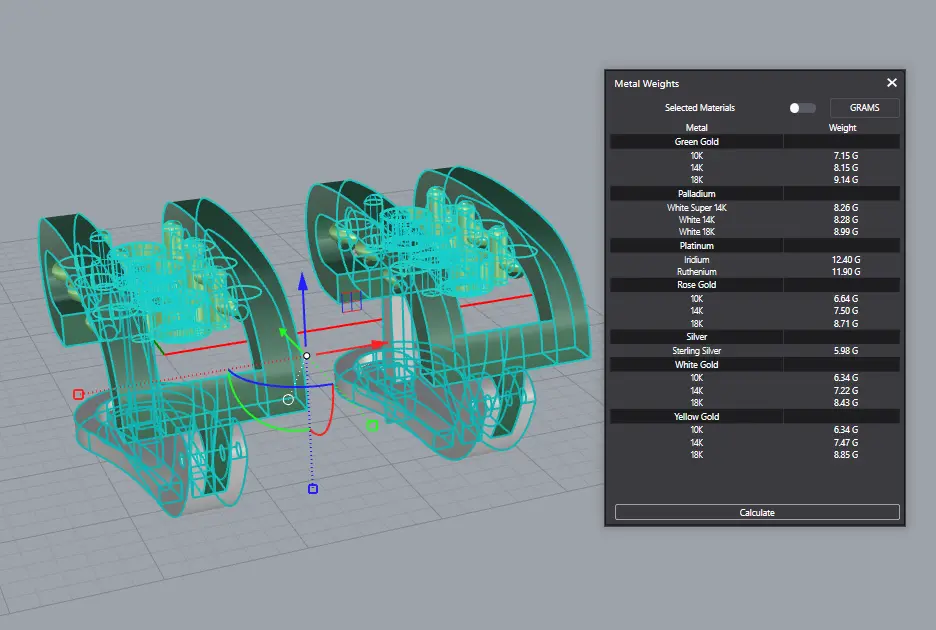The image size is (936, 630).
Task: Select the Green Gold group row
Action: 696,142
